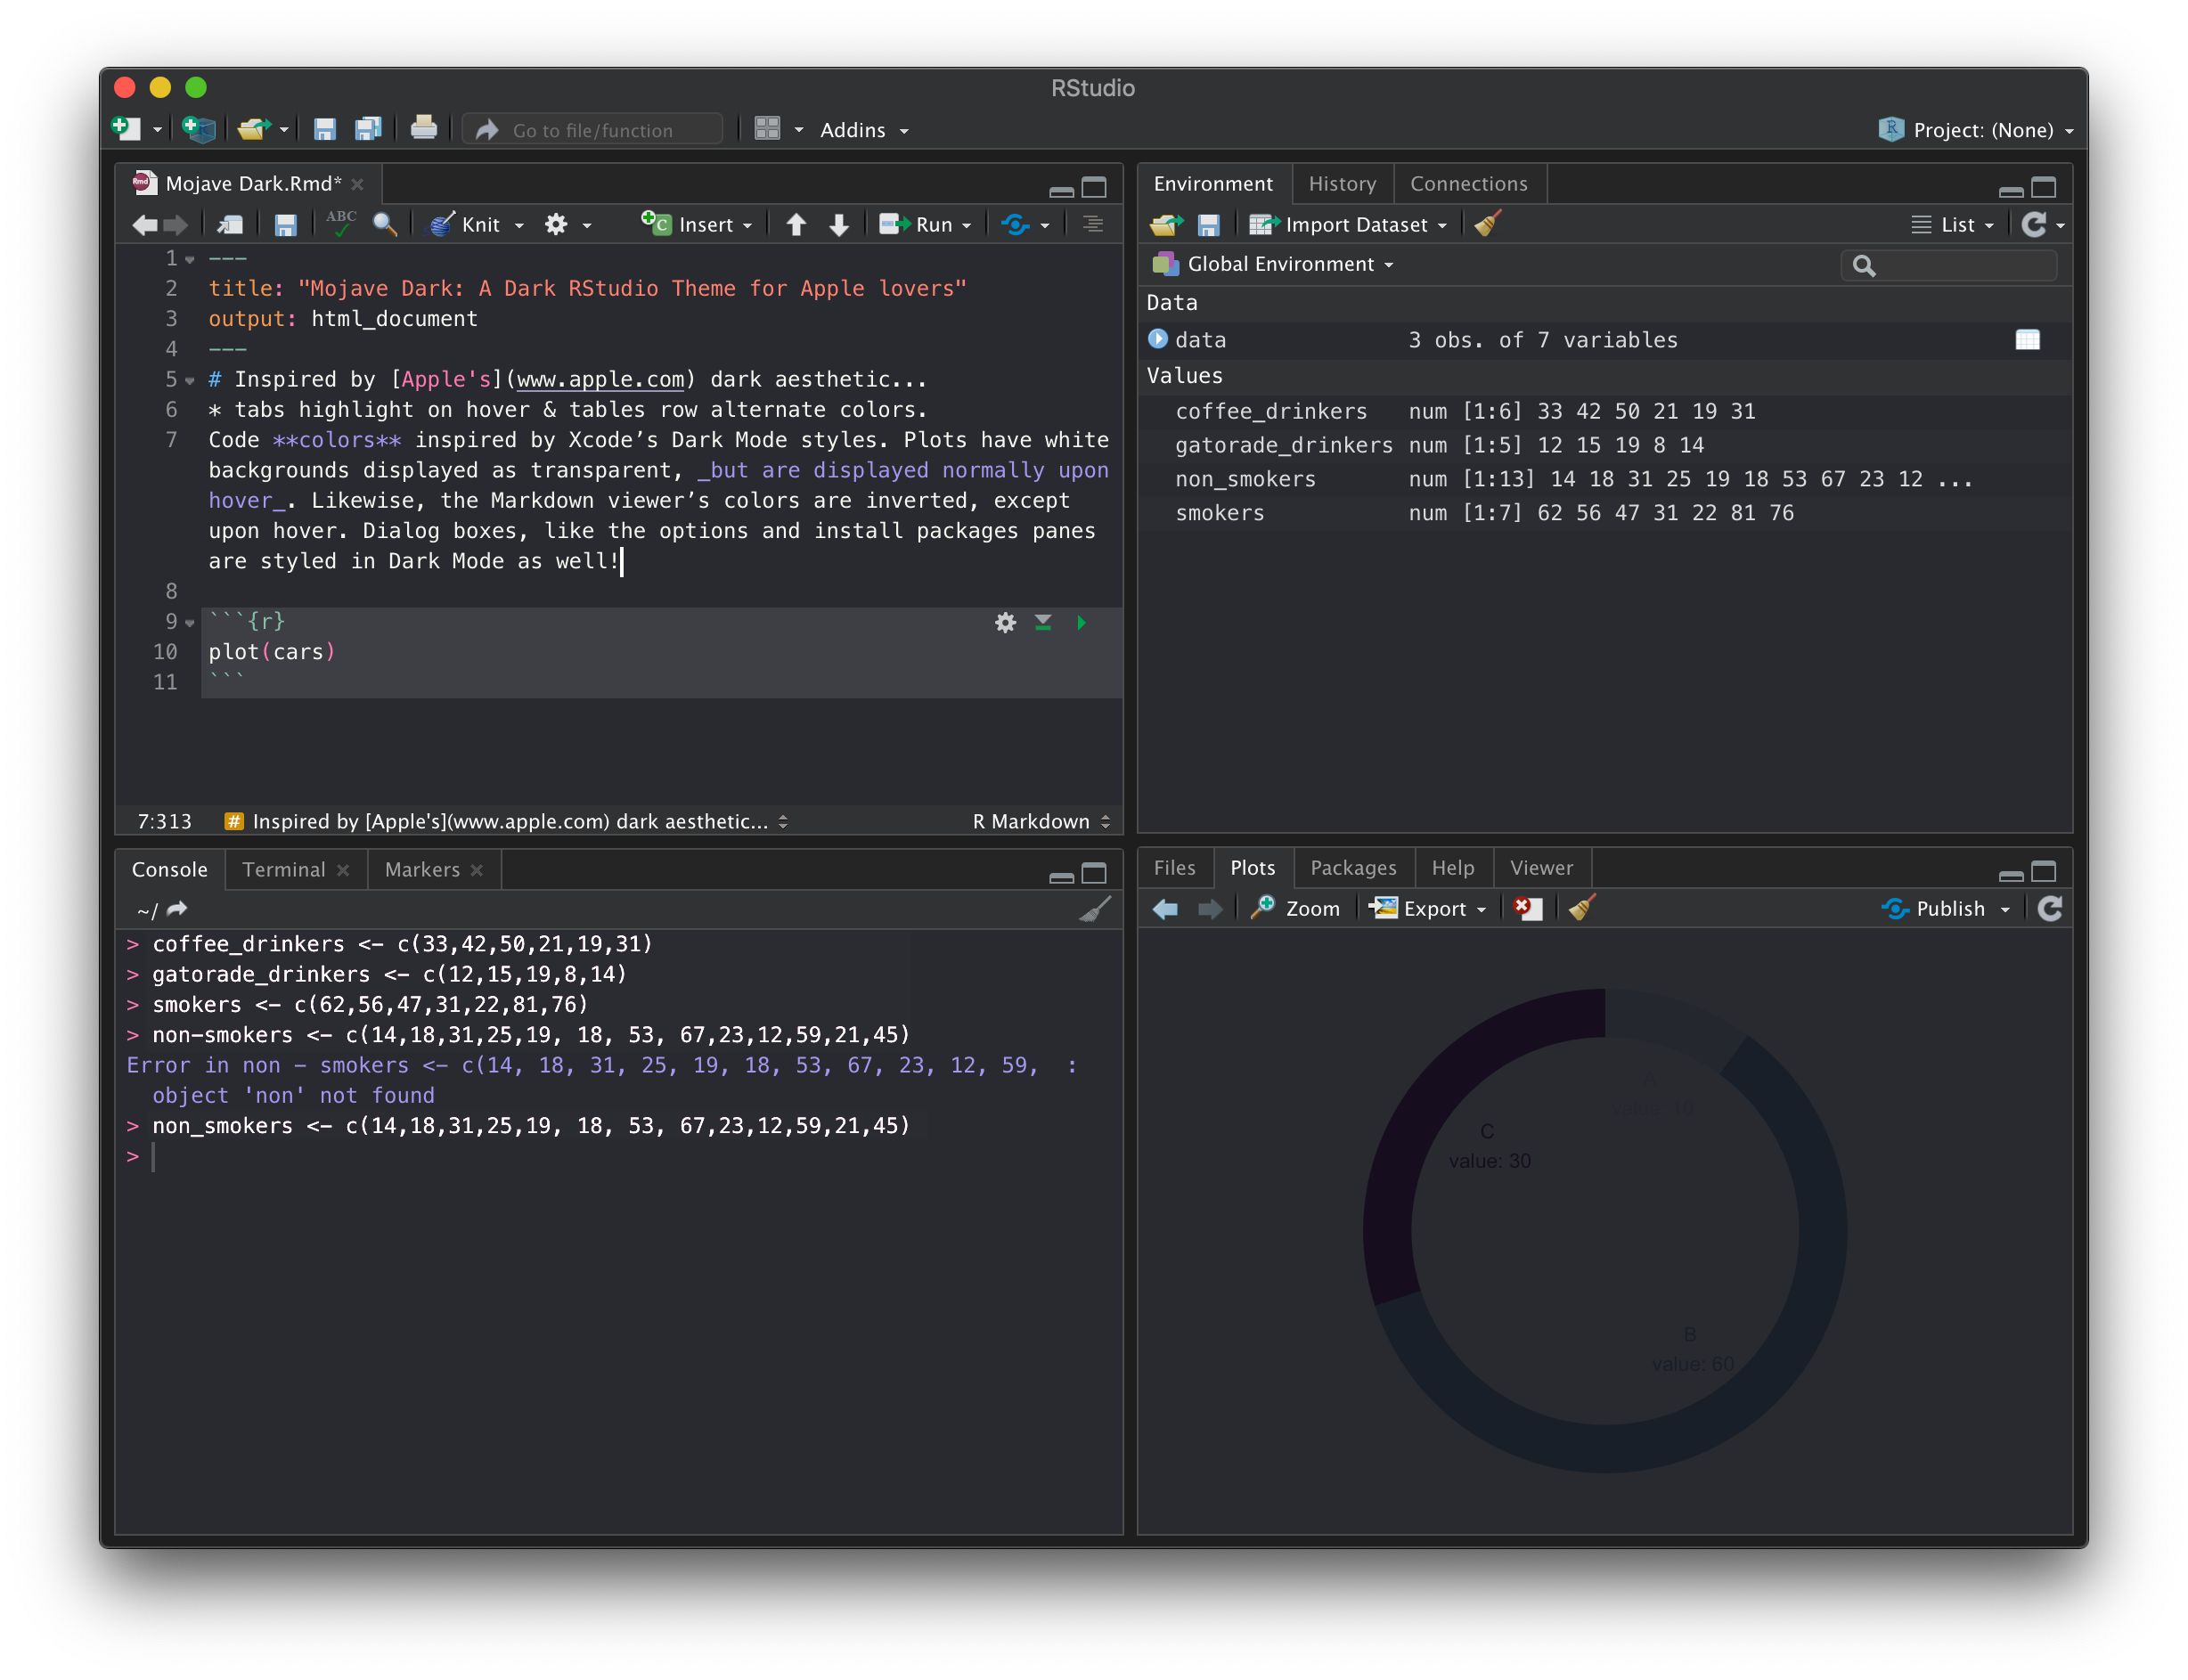
Task: Toggle document outline icon in editor toolbar
Action: (x=1093, y=225)
